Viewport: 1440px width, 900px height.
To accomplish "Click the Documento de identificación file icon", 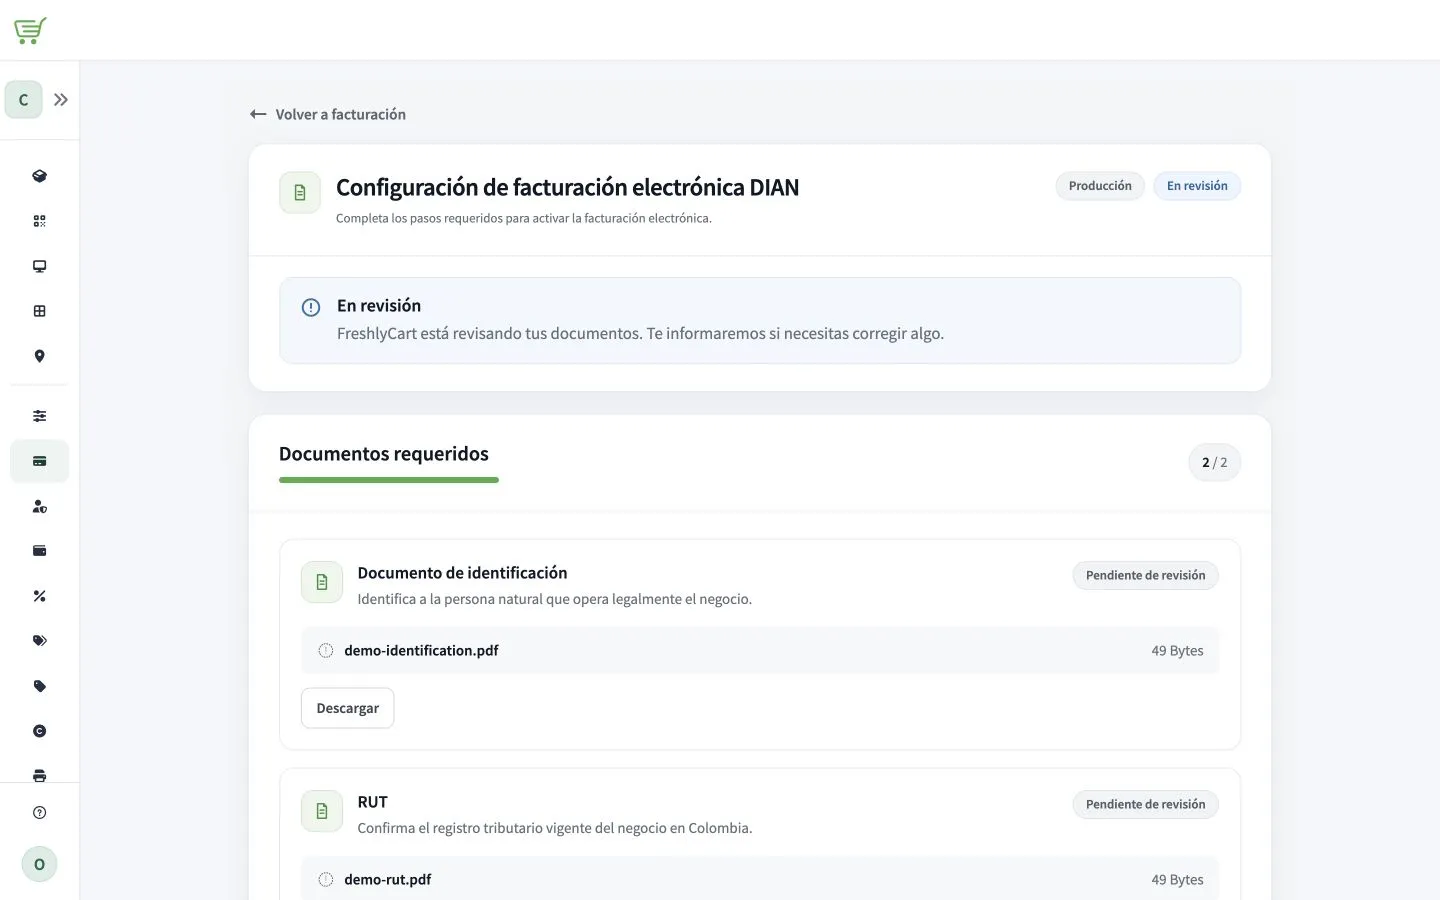I will pos(322,582).
